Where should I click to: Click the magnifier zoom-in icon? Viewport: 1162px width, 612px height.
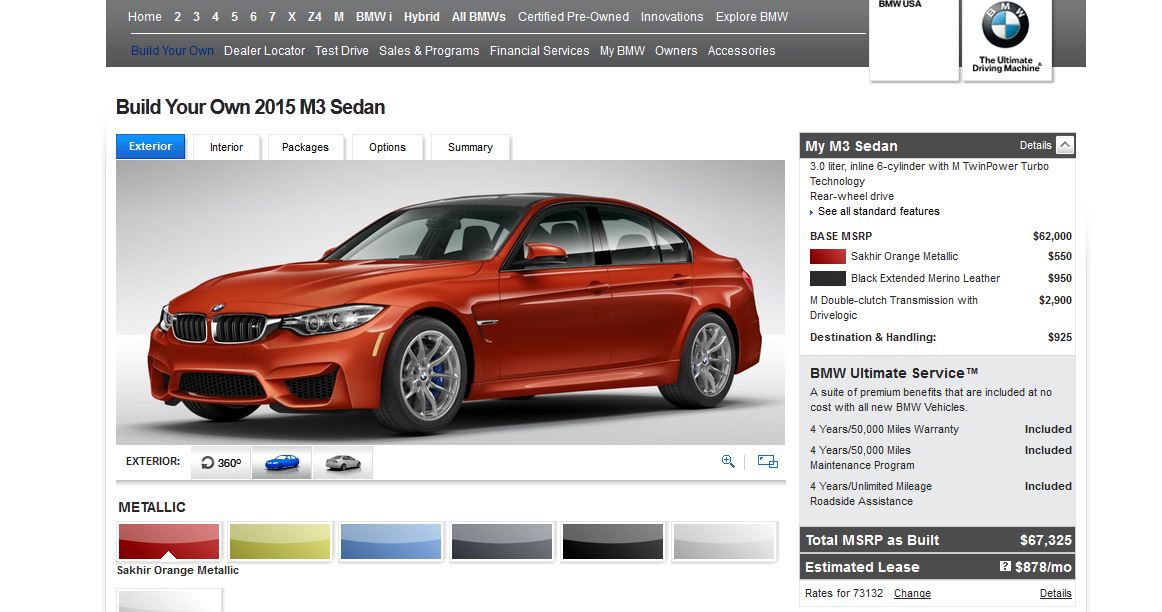point(728,461)
